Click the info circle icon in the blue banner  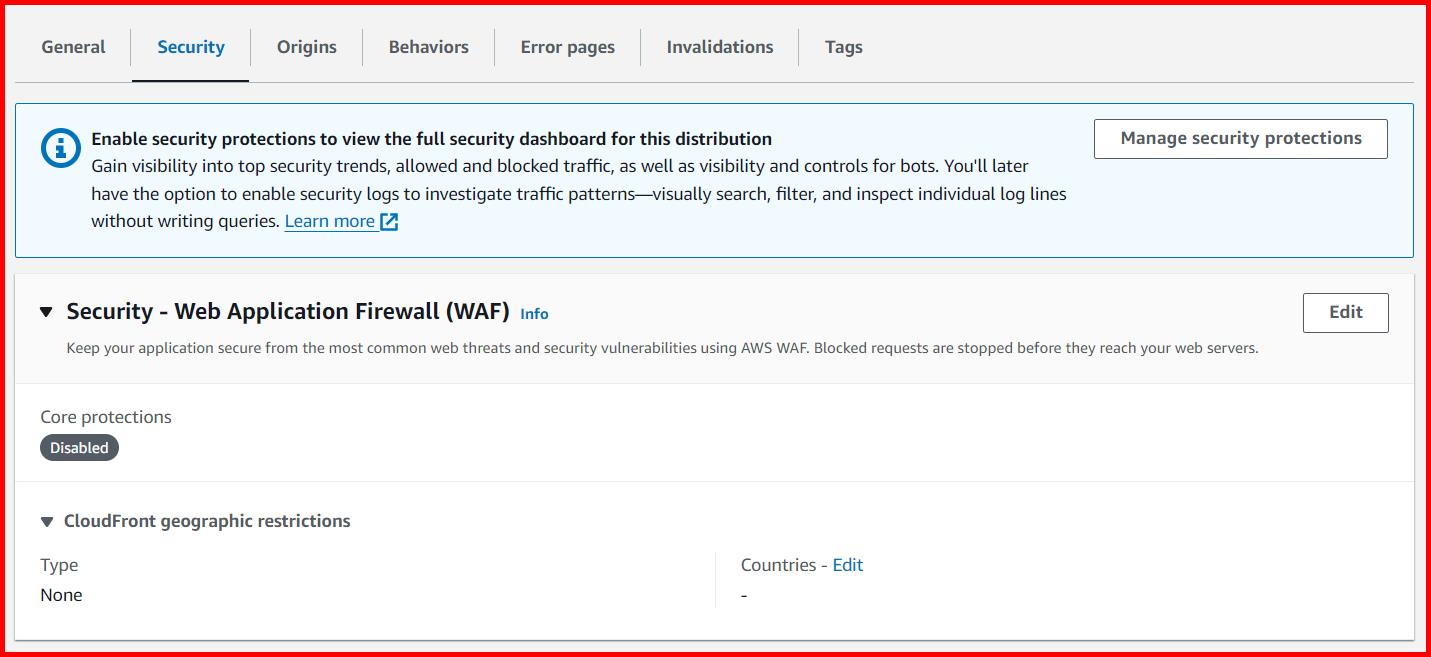pyautogui.click(x=62, y=147)
